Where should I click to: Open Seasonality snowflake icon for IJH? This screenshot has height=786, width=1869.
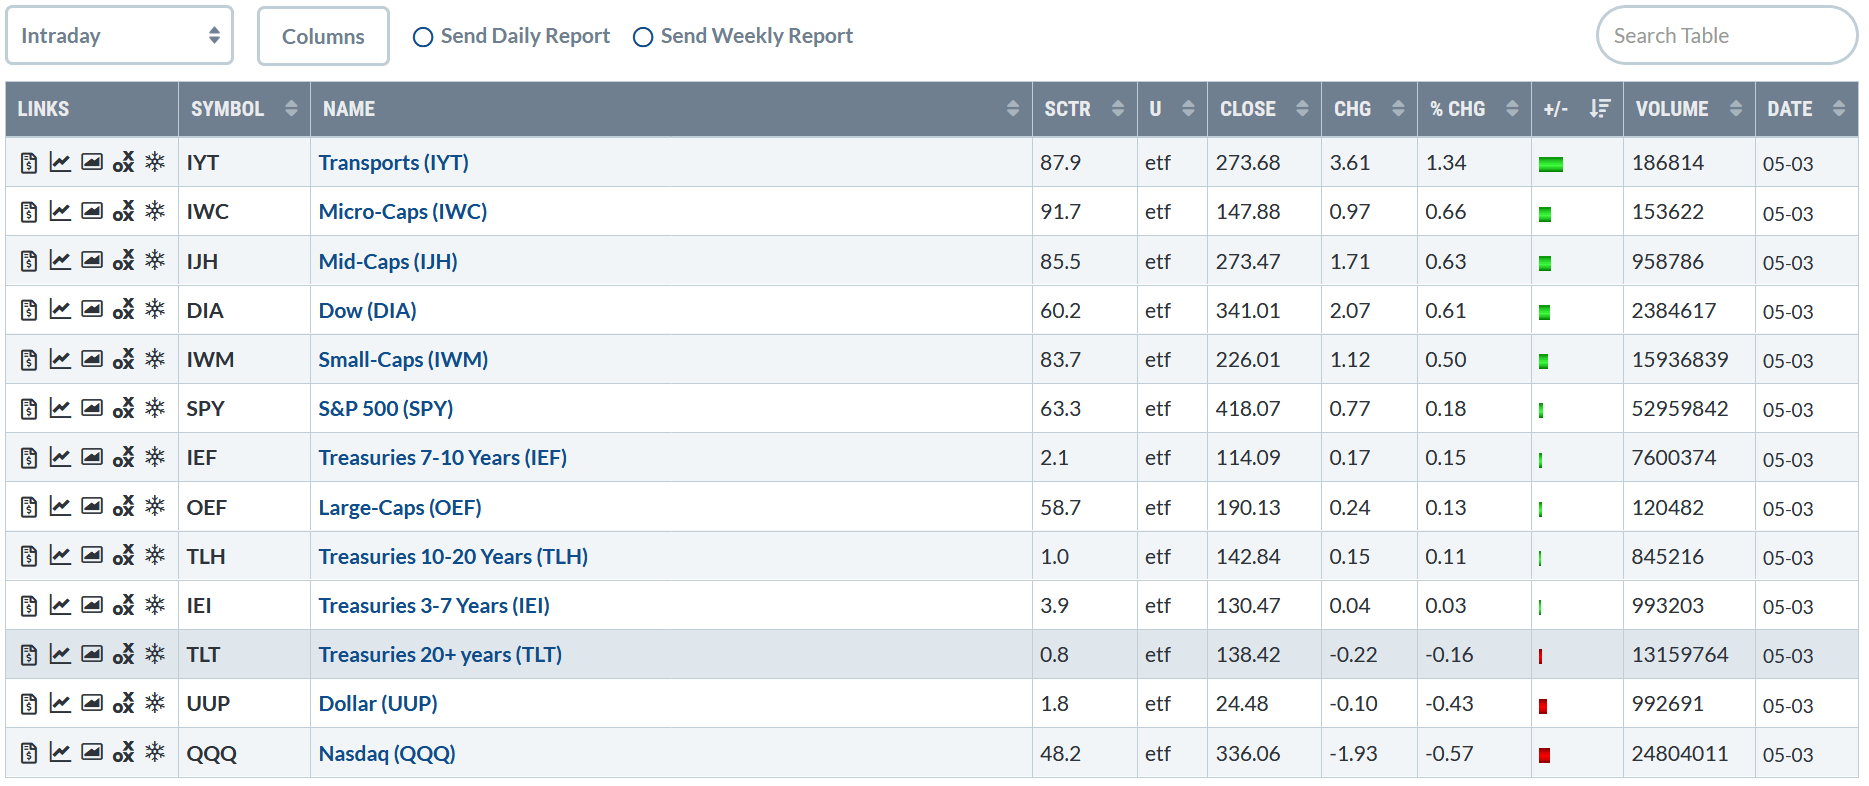click(x=155, y=260)
